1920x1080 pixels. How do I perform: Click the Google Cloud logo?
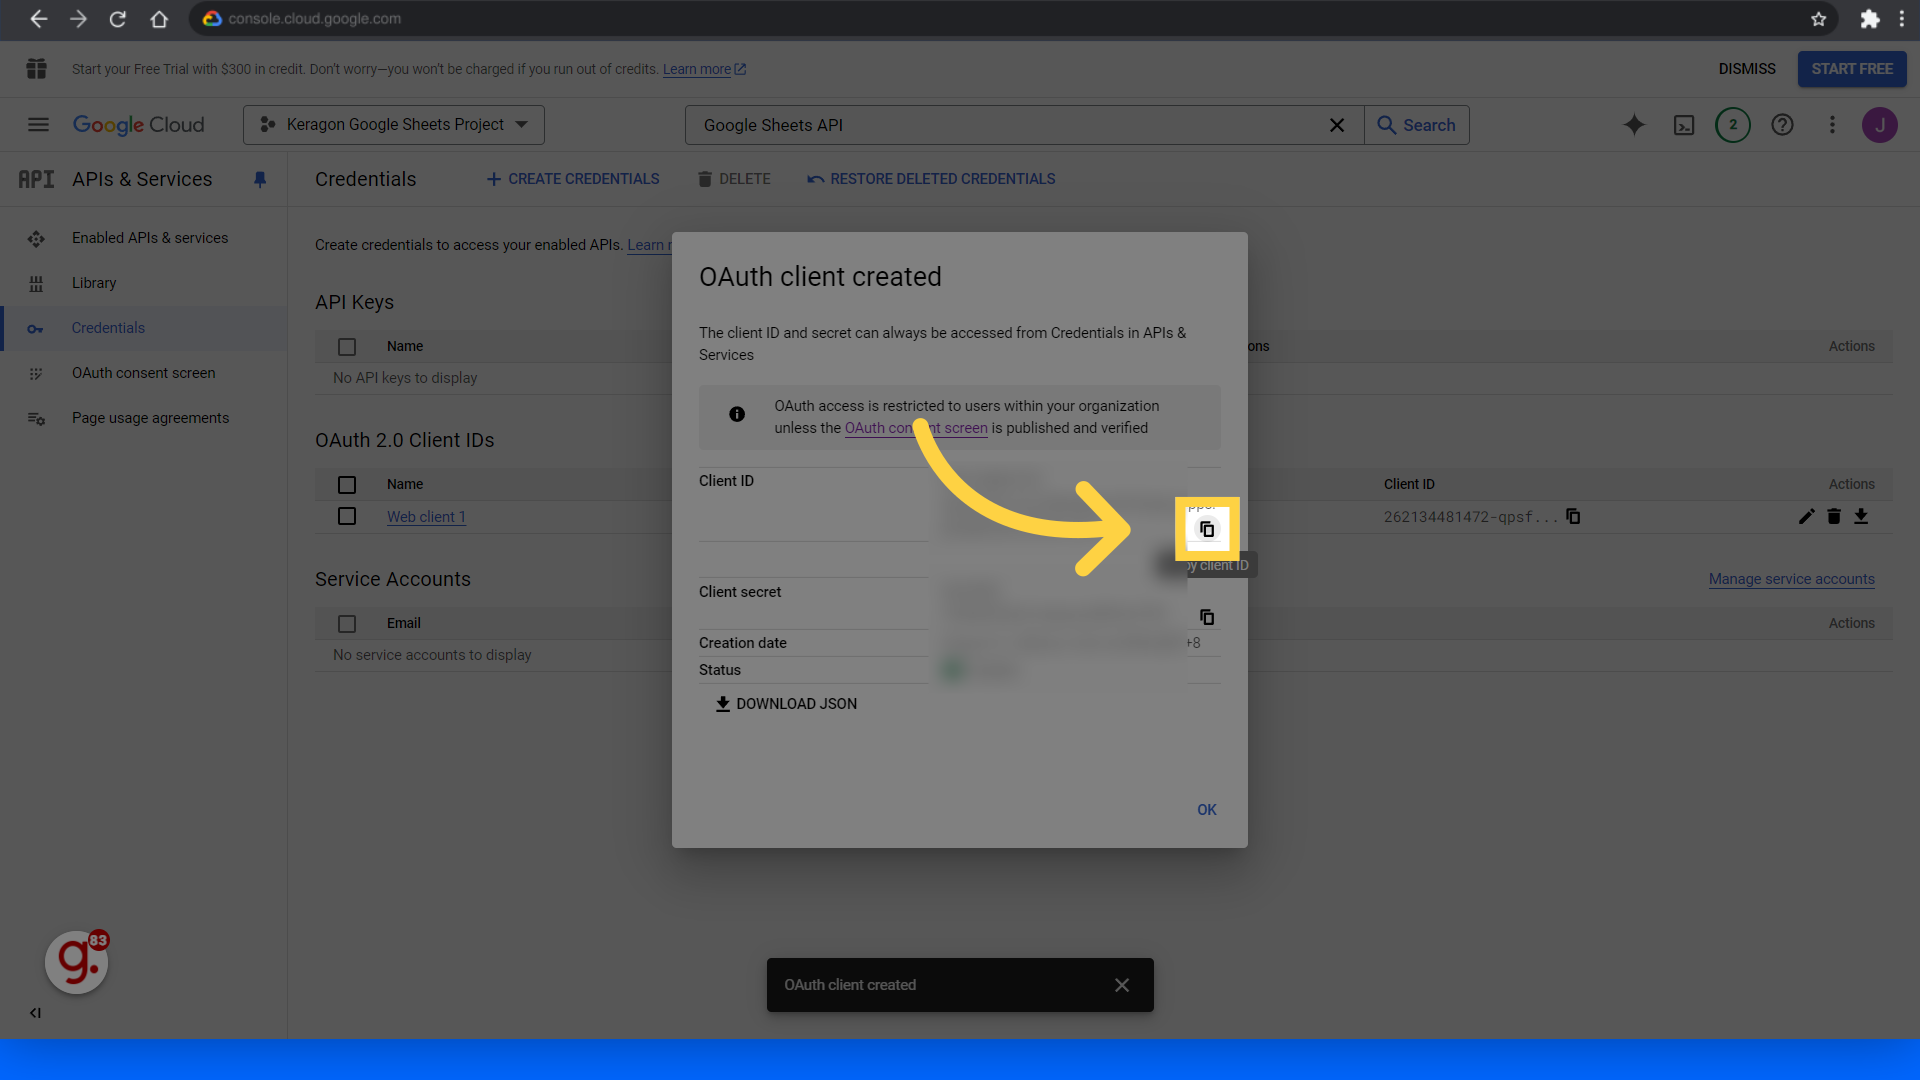point(139,125)
